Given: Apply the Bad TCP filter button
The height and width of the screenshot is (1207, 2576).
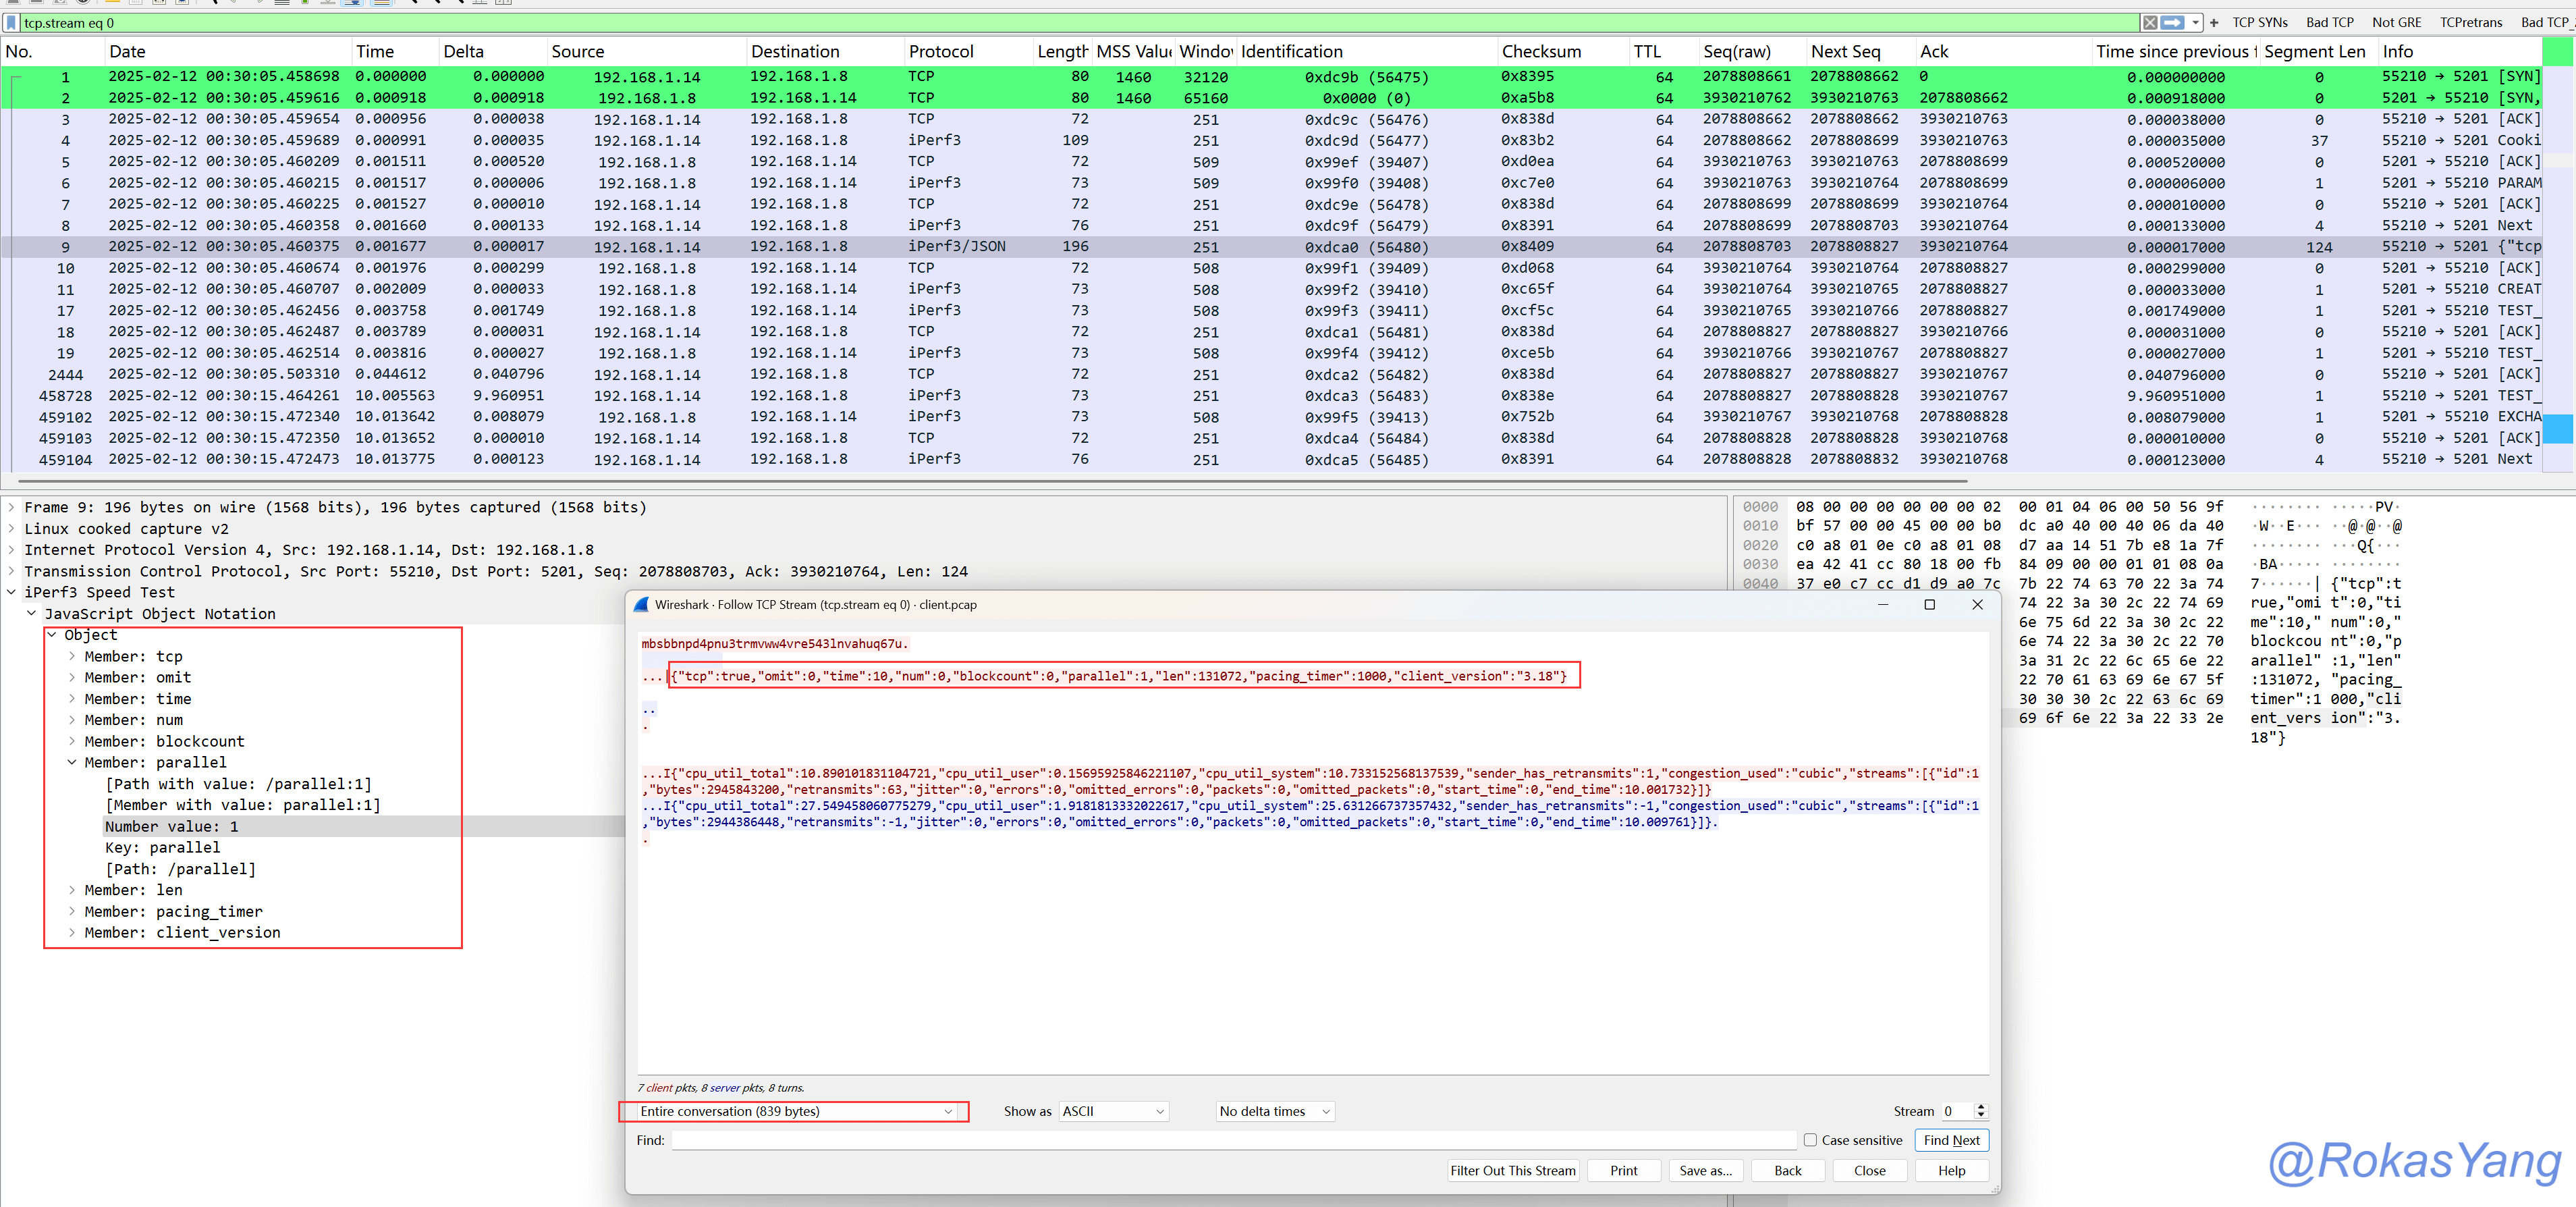Looking at the screenshot, I should (2329, 22).
